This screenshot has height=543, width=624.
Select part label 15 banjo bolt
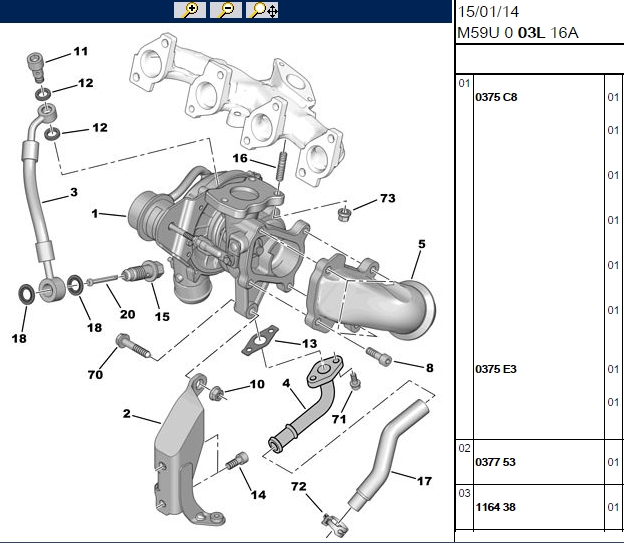[x=162, y=316]
